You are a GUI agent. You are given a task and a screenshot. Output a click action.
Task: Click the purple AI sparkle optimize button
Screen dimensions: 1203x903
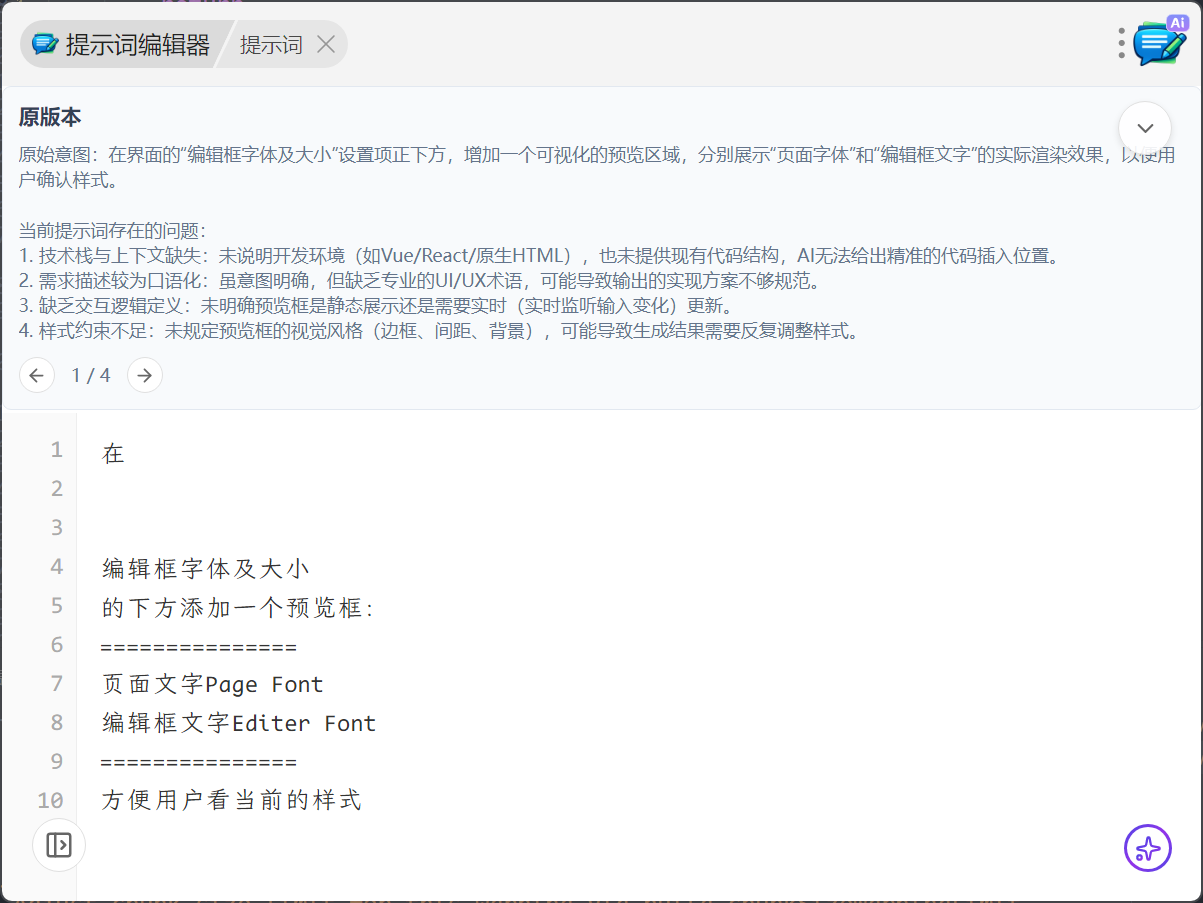tap(1147, 848)
